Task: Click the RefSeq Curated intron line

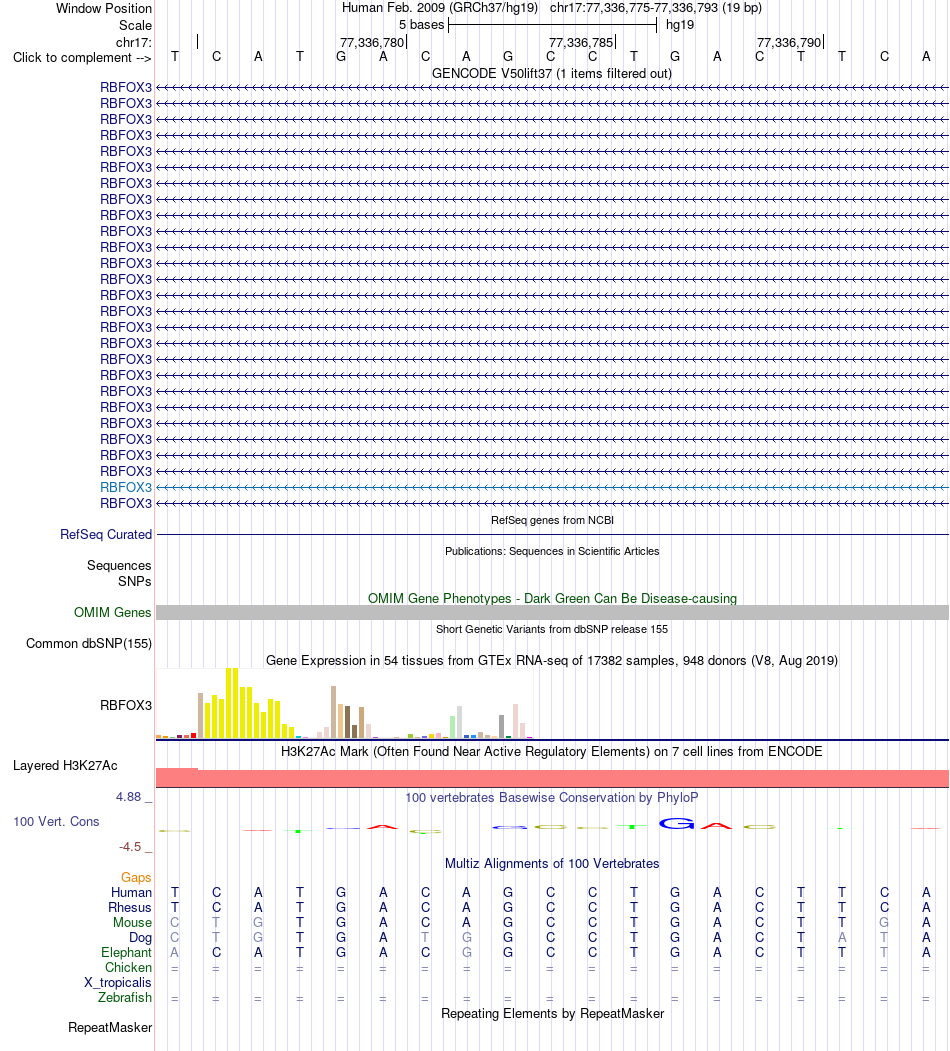Action: (x=552, y=535)
